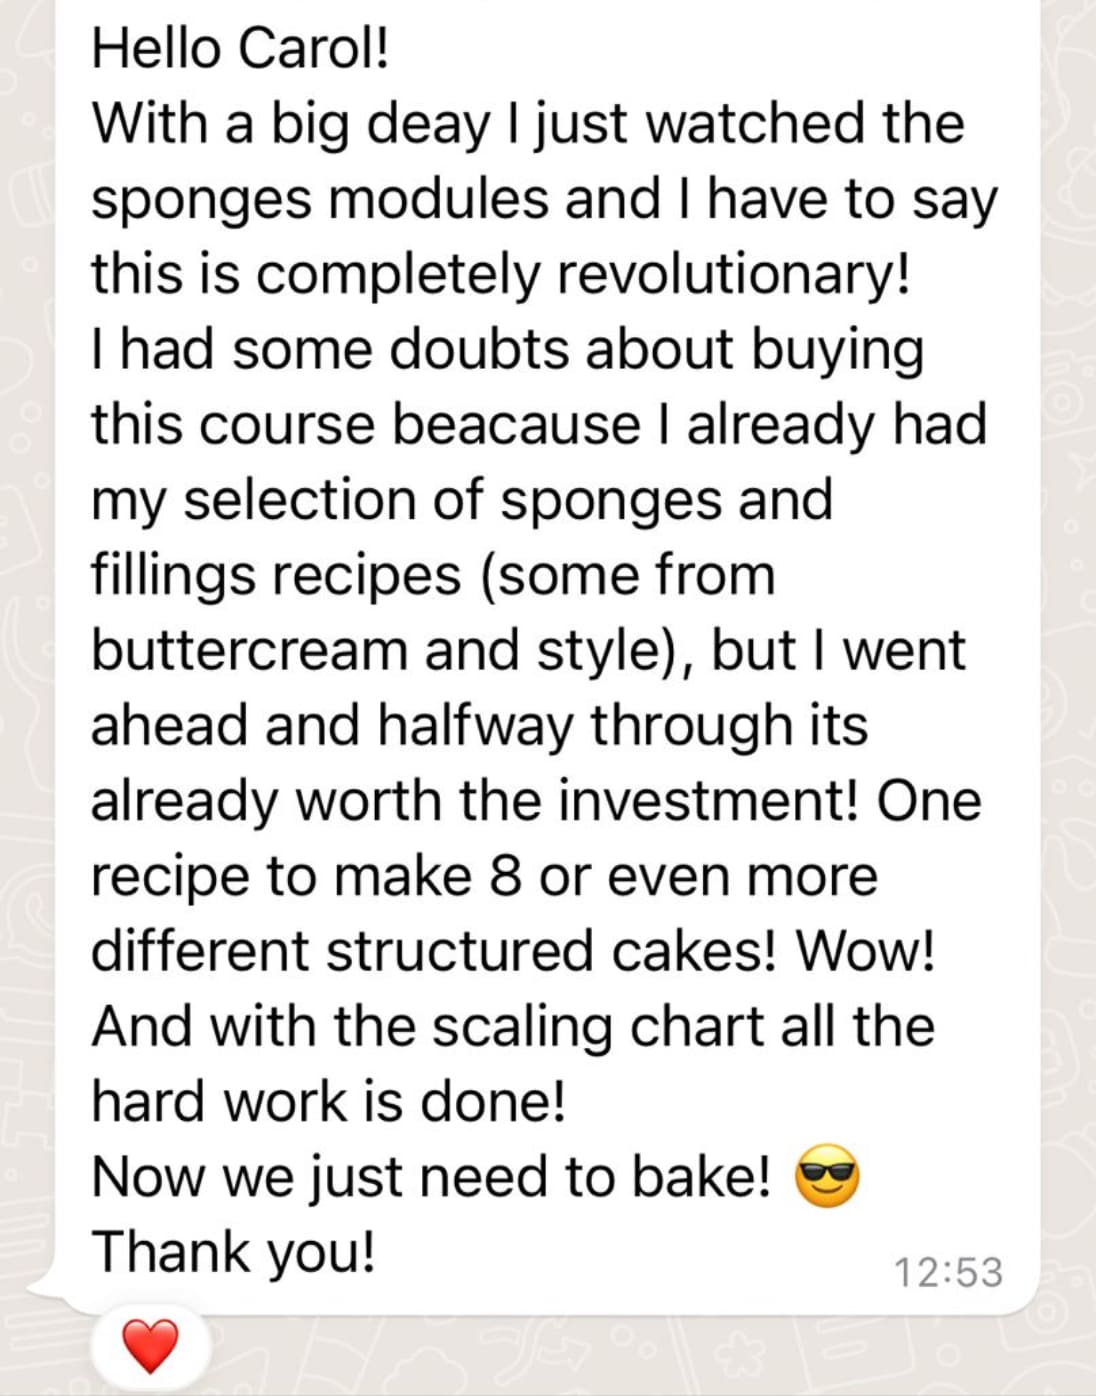Click the word 'revolutionary!' in the message

point(733,274)
